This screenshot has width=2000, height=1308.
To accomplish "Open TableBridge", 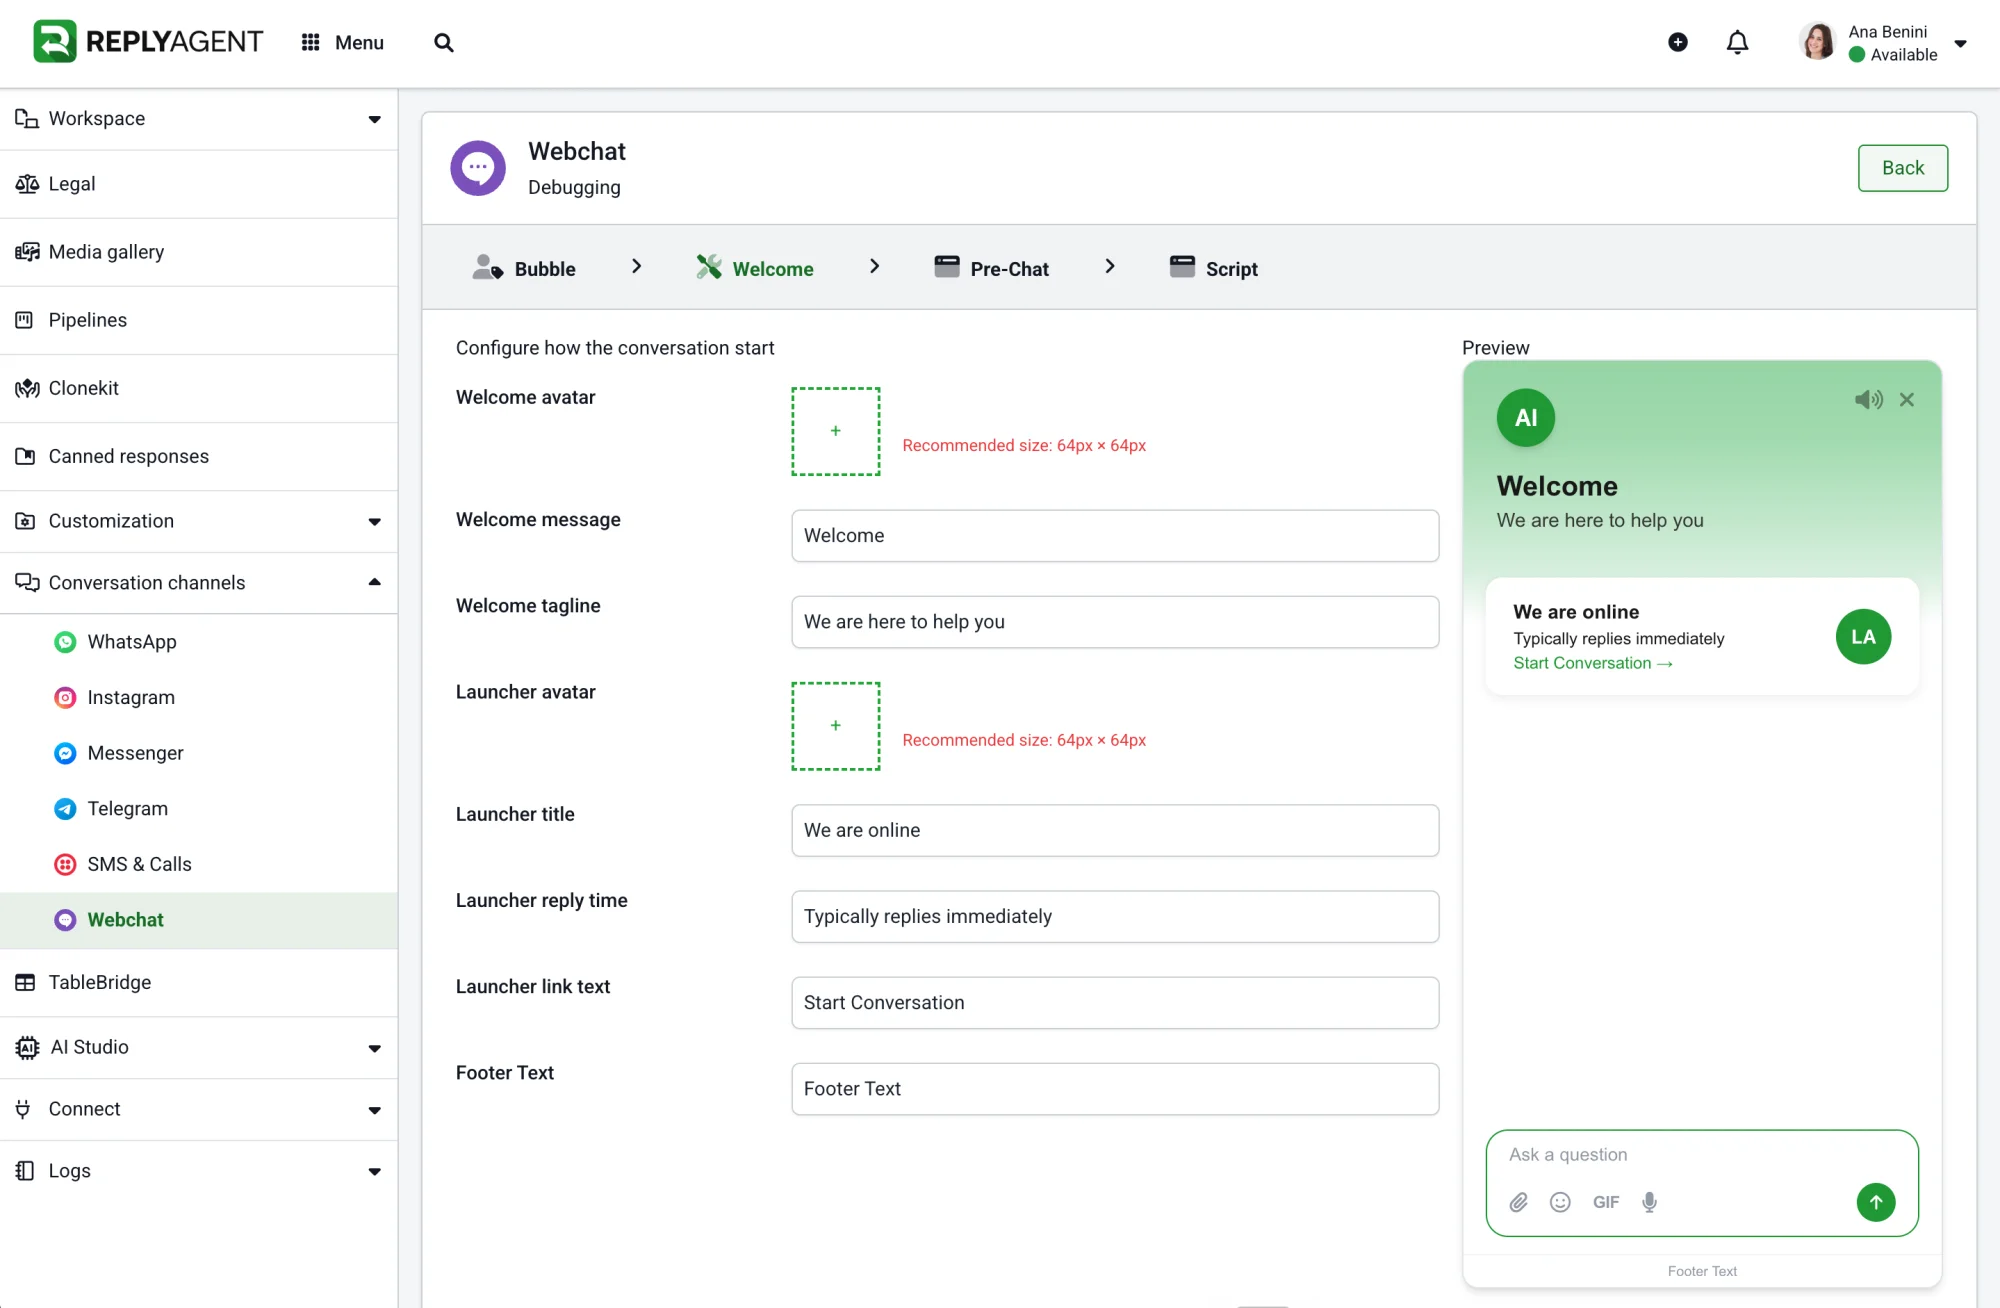I will point(199,983).
